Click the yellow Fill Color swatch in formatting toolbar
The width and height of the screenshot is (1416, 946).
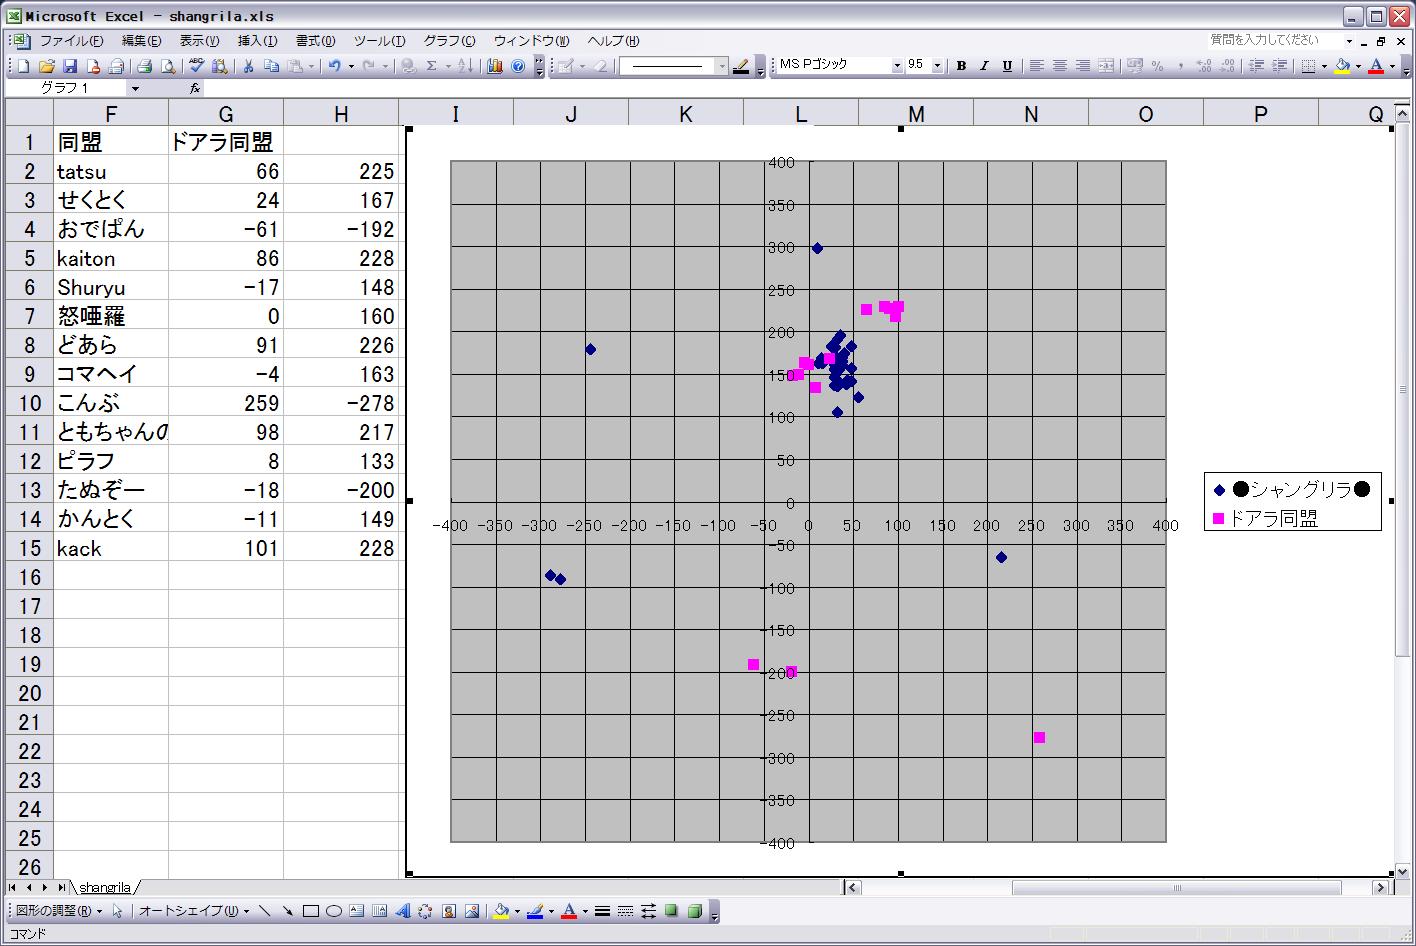(1342, 66)
